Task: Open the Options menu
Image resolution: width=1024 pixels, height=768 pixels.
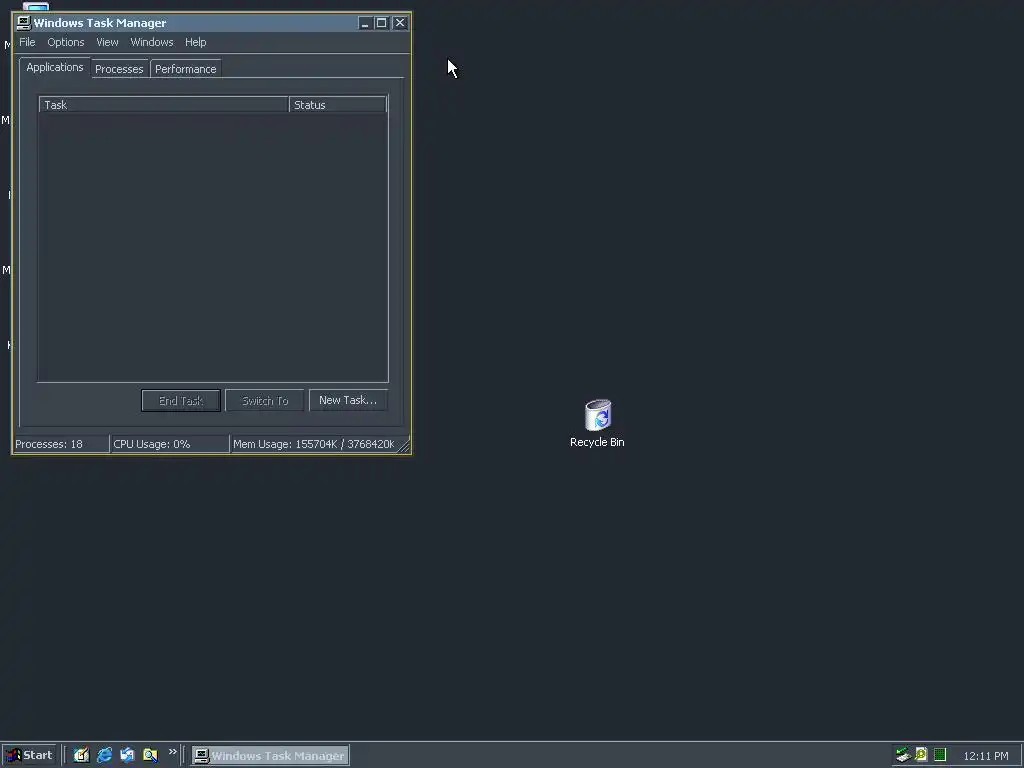Action: point(66,42)
